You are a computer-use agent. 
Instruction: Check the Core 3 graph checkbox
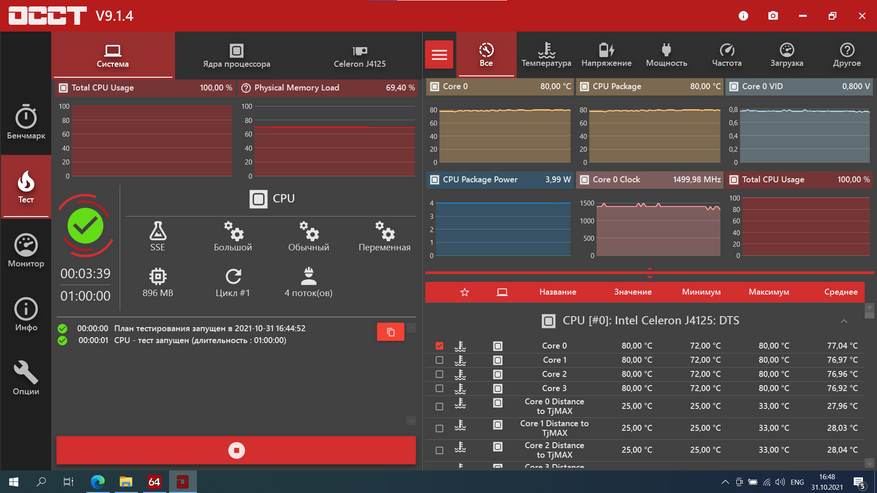click(x=439, y=388)
